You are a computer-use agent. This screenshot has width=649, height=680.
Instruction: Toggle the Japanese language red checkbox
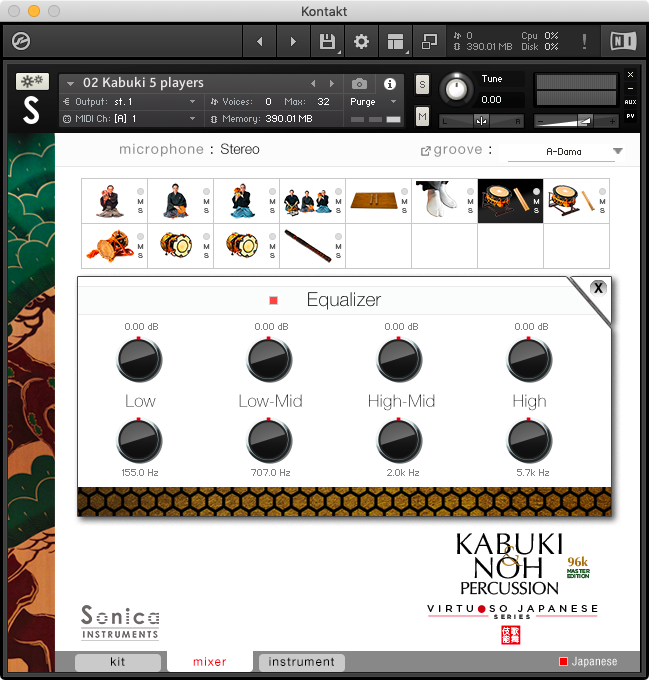563,661
